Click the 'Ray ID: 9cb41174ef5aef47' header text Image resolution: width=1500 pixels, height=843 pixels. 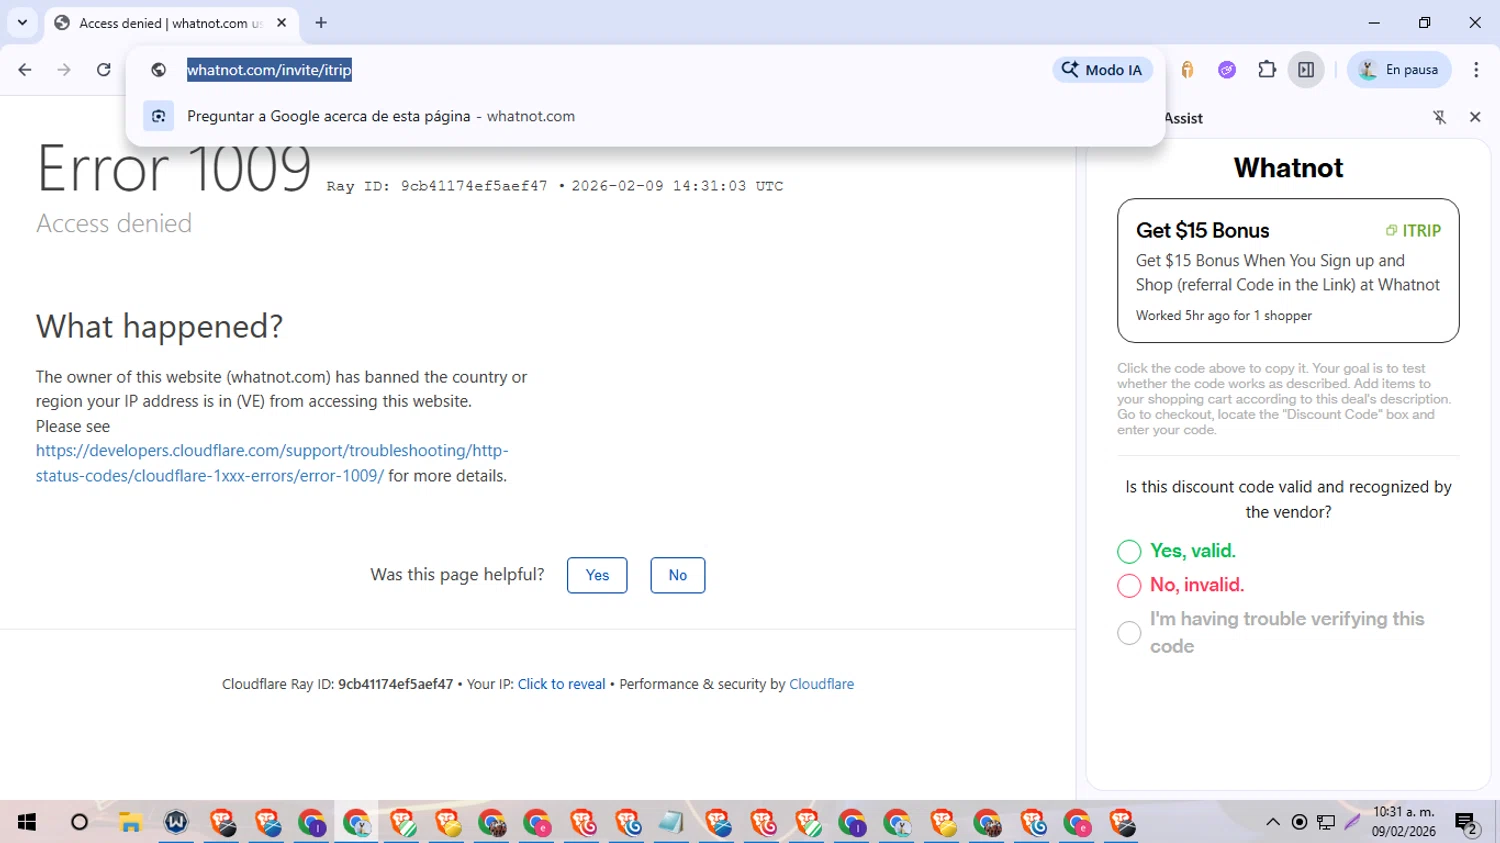(437, 186)
